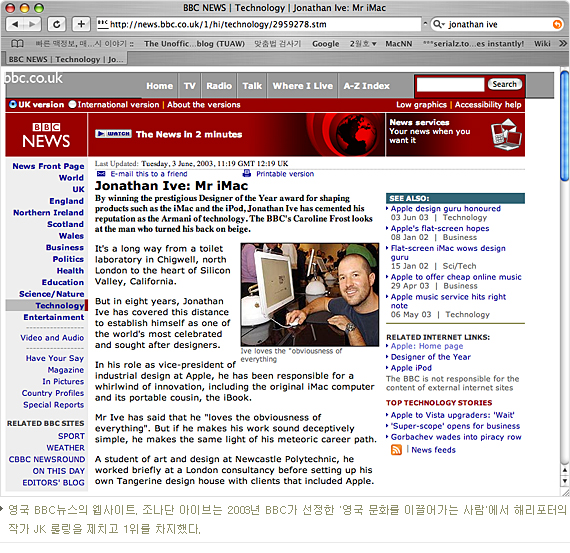The image size is (570, 553).
Task: Click E-mail this to a friend
Action: pos(149,174)
